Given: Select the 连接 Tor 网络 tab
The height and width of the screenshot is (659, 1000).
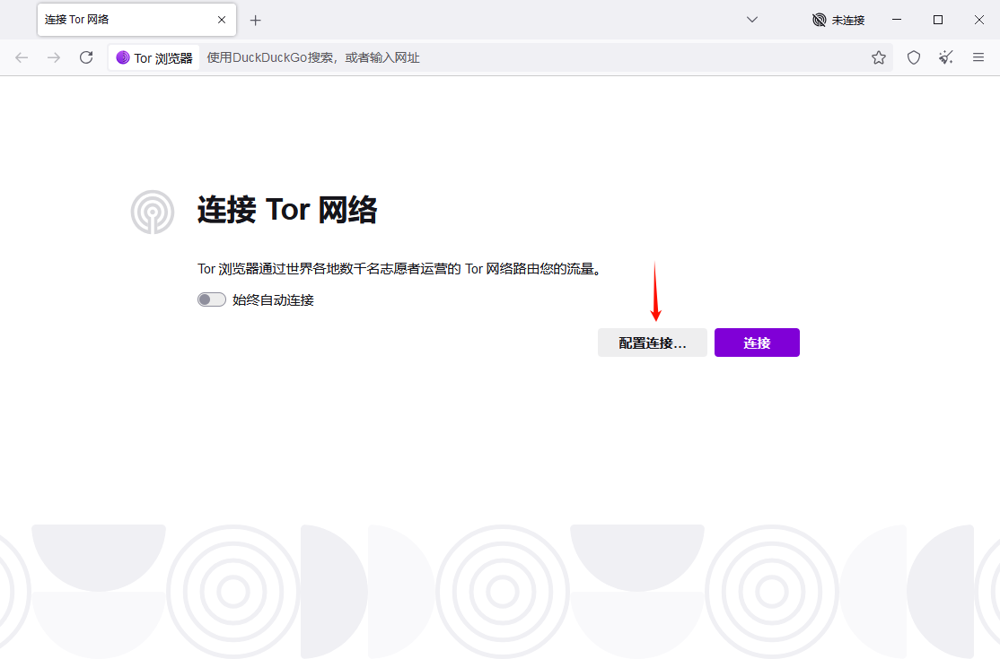Looking at the screenshot, I should (x=120, y=20).
